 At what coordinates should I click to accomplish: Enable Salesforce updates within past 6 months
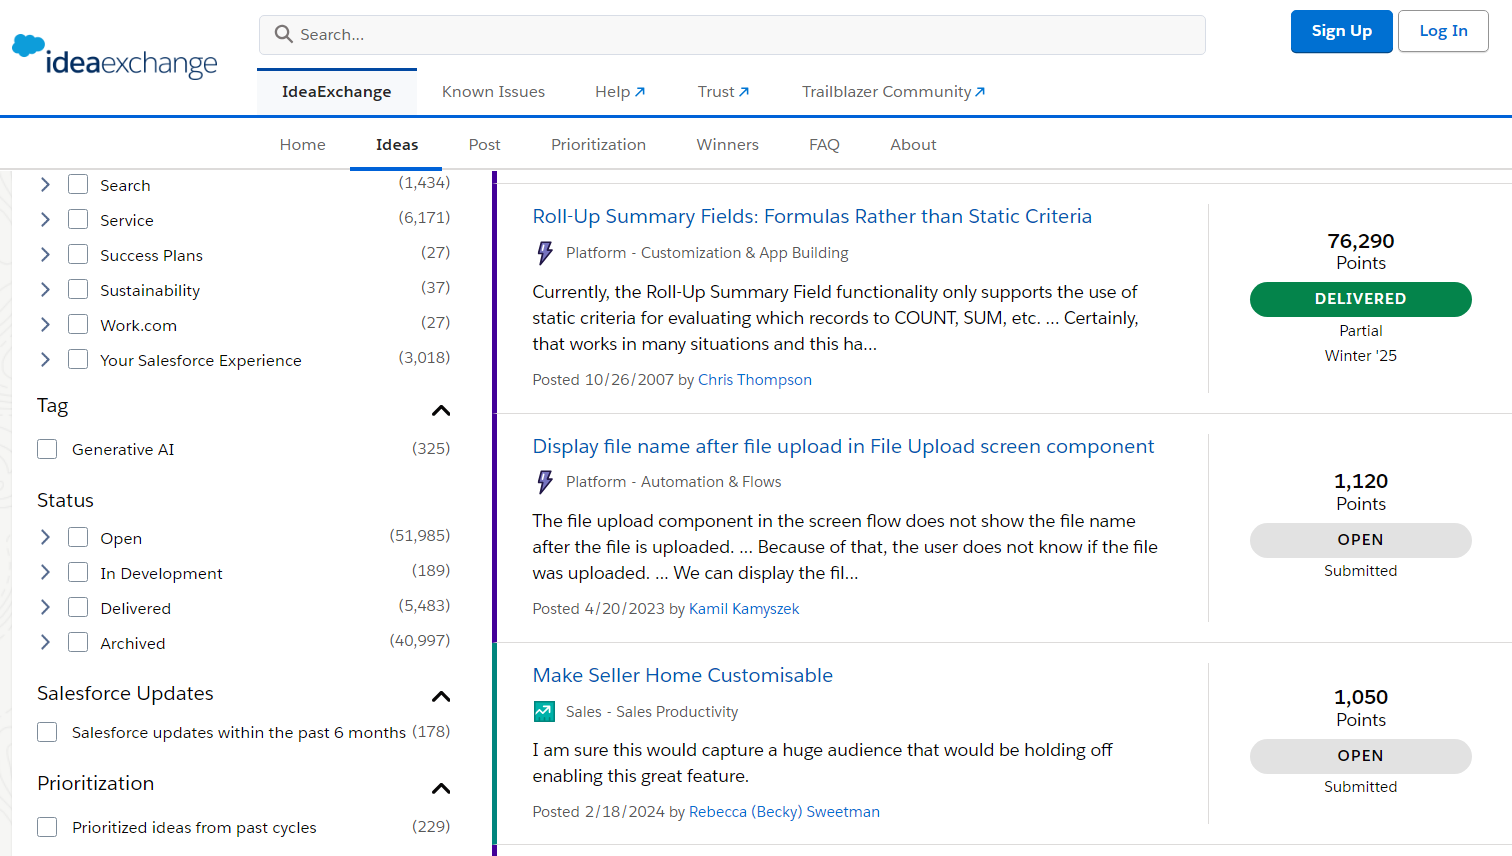pos(47,732)
